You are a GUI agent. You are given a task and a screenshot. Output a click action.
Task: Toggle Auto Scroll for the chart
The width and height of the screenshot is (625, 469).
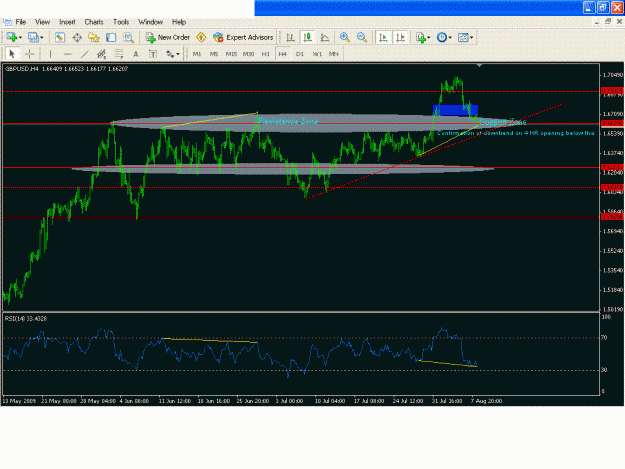coord(383,37)
